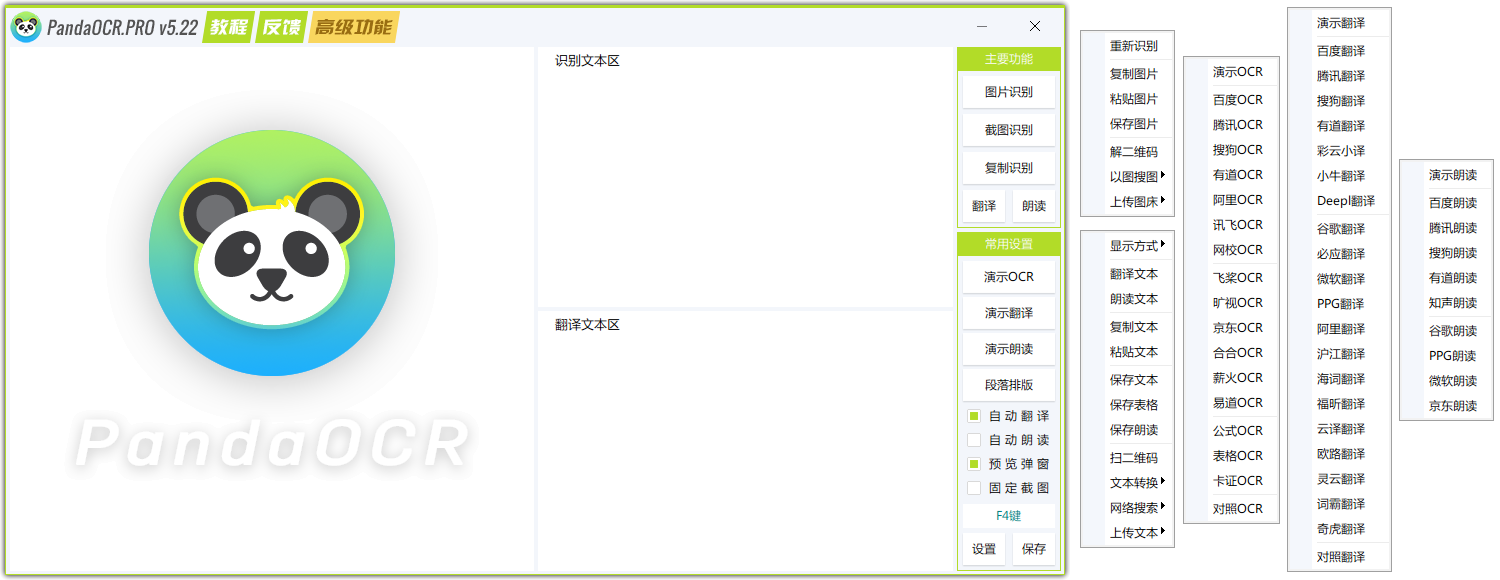Select 彩云小译 from the translation list
Screen dimensions: 1500x580
coord(1339,151)
